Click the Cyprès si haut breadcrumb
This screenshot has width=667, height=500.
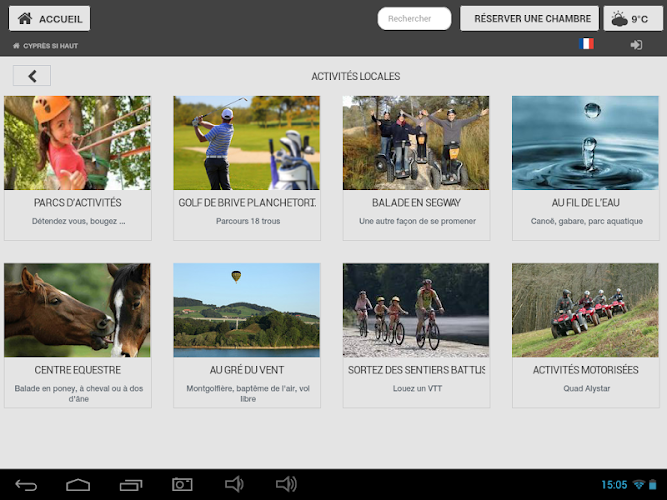46,46
